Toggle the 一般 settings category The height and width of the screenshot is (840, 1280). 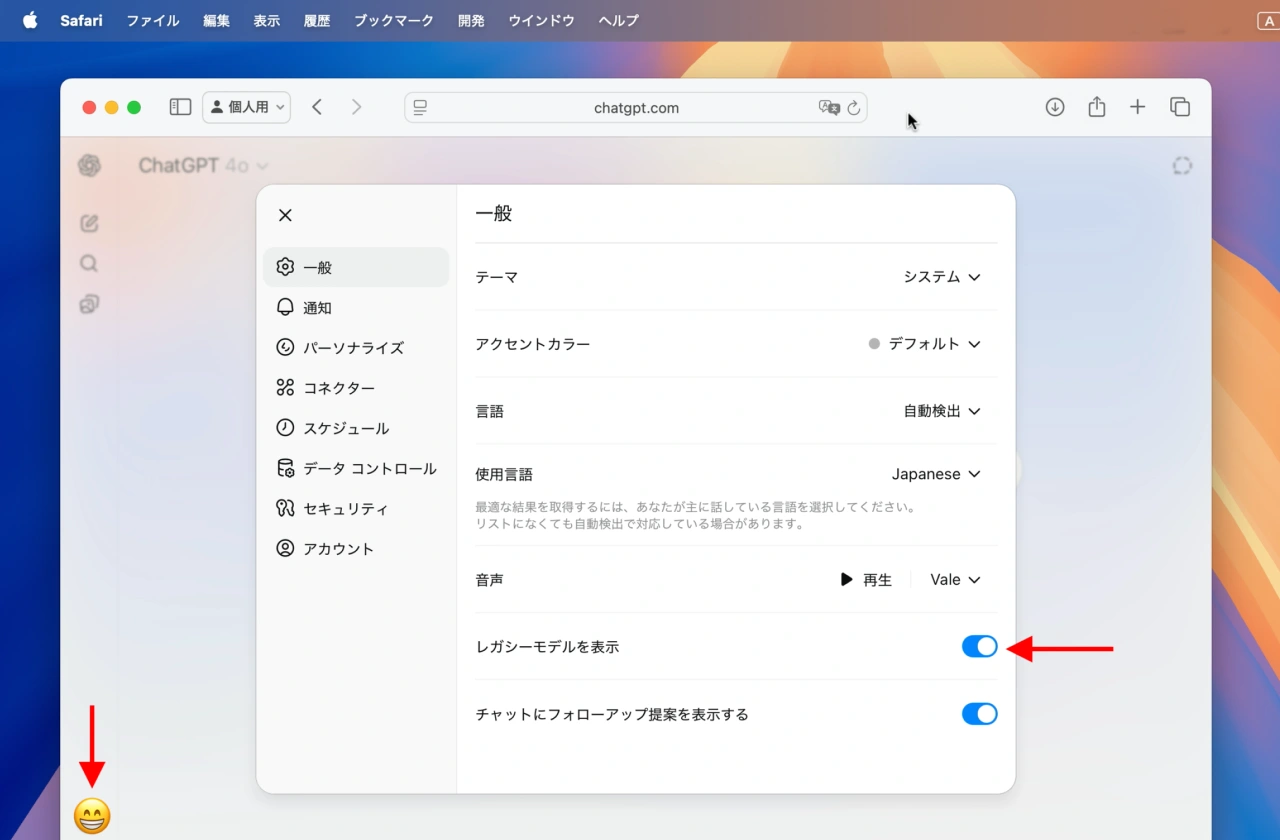[x=315, y=267]
